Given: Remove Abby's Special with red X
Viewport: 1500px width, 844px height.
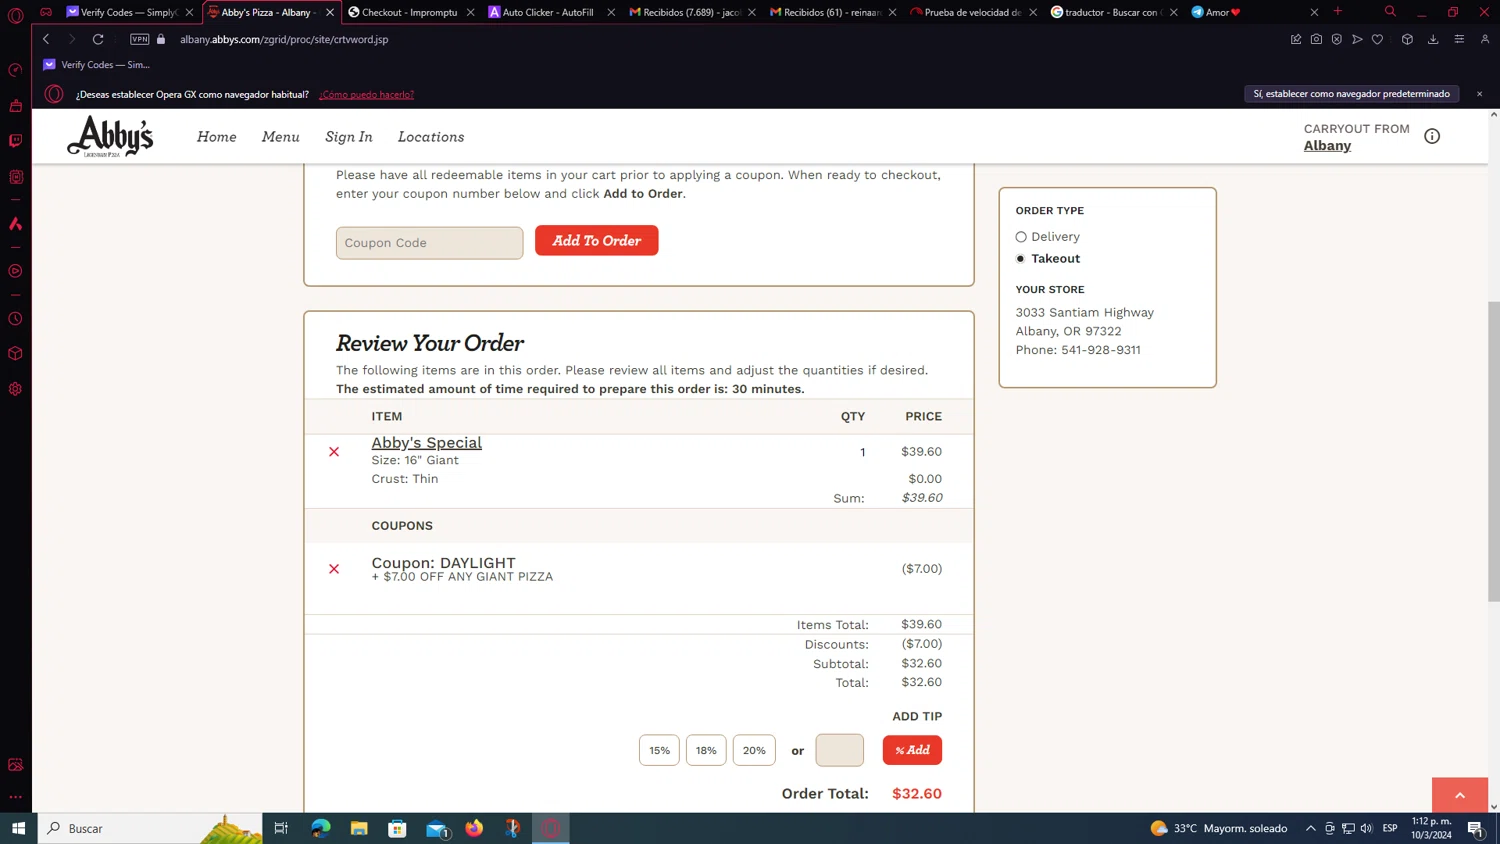Looking at the screenshot, I should 334,452.
